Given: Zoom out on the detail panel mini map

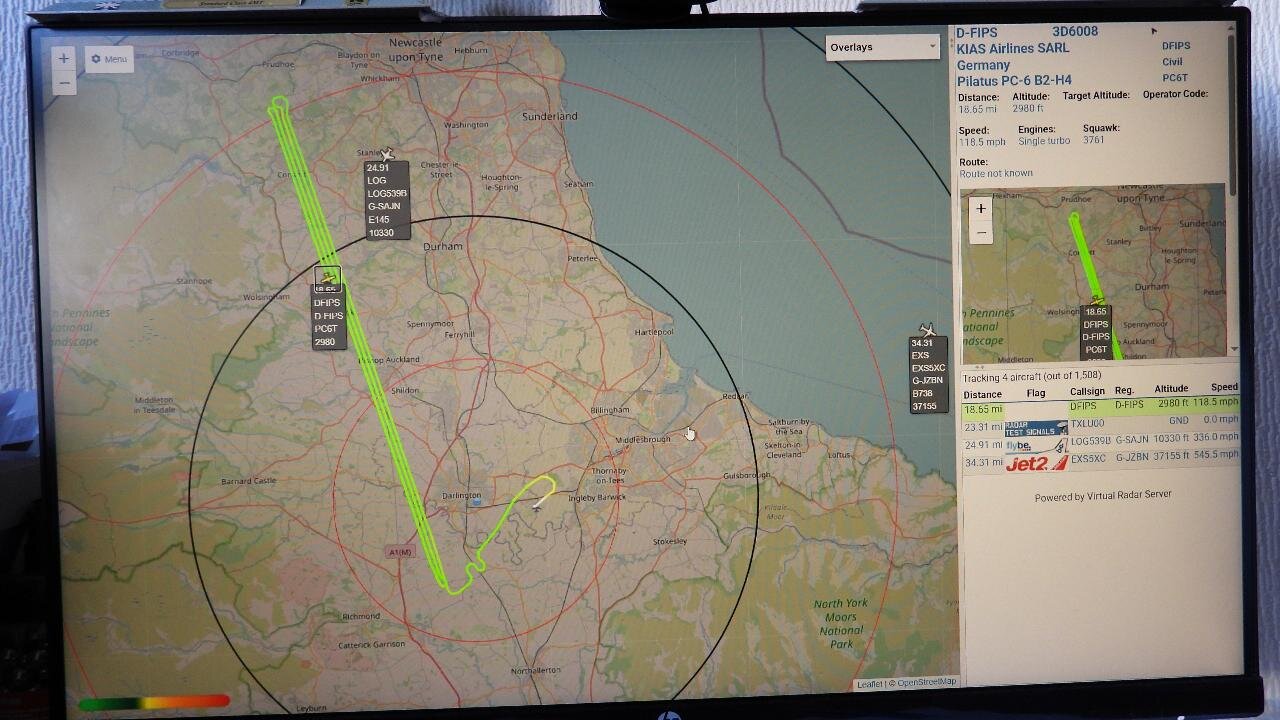Looking at the screenshot, I should point(981,233).
